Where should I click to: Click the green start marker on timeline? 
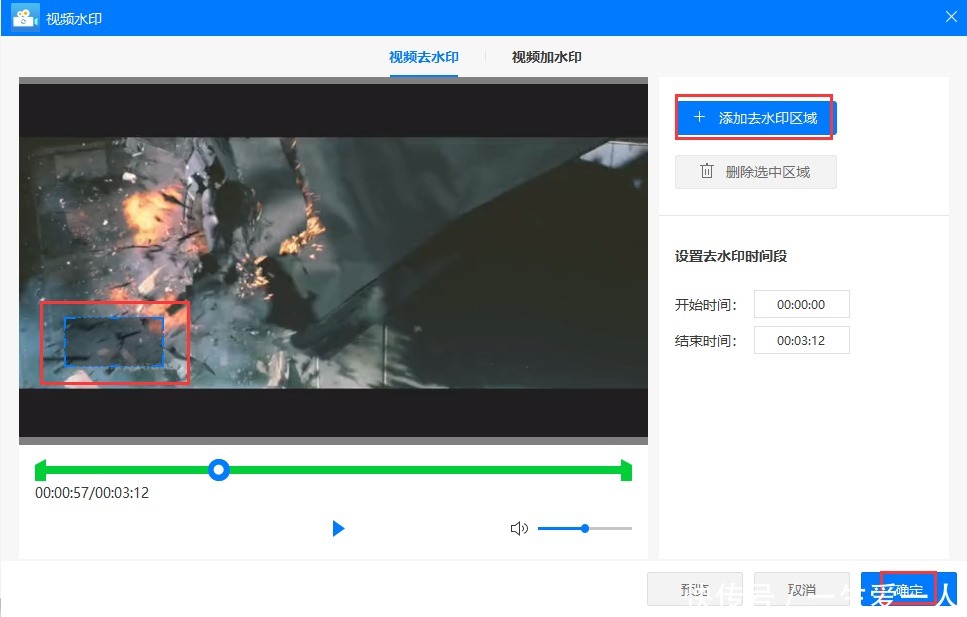40,470
